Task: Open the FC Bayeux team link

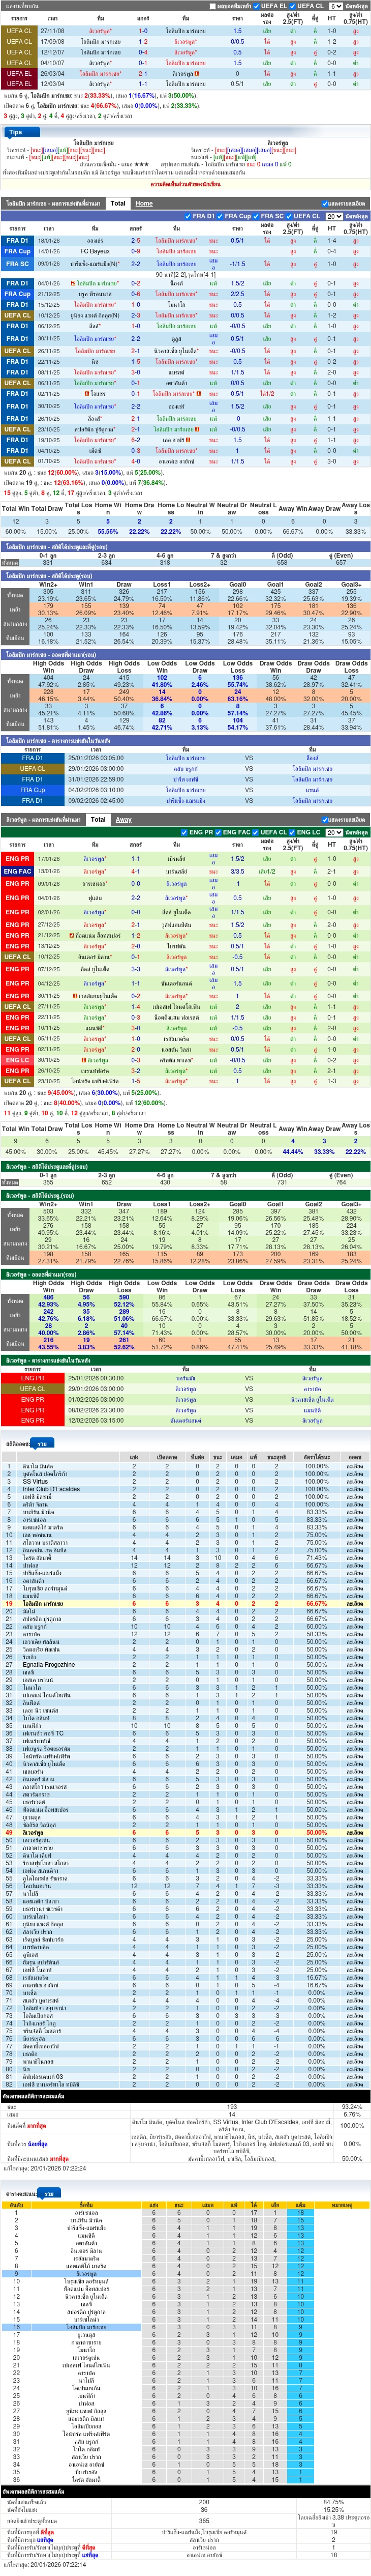Action: (95, 251)
